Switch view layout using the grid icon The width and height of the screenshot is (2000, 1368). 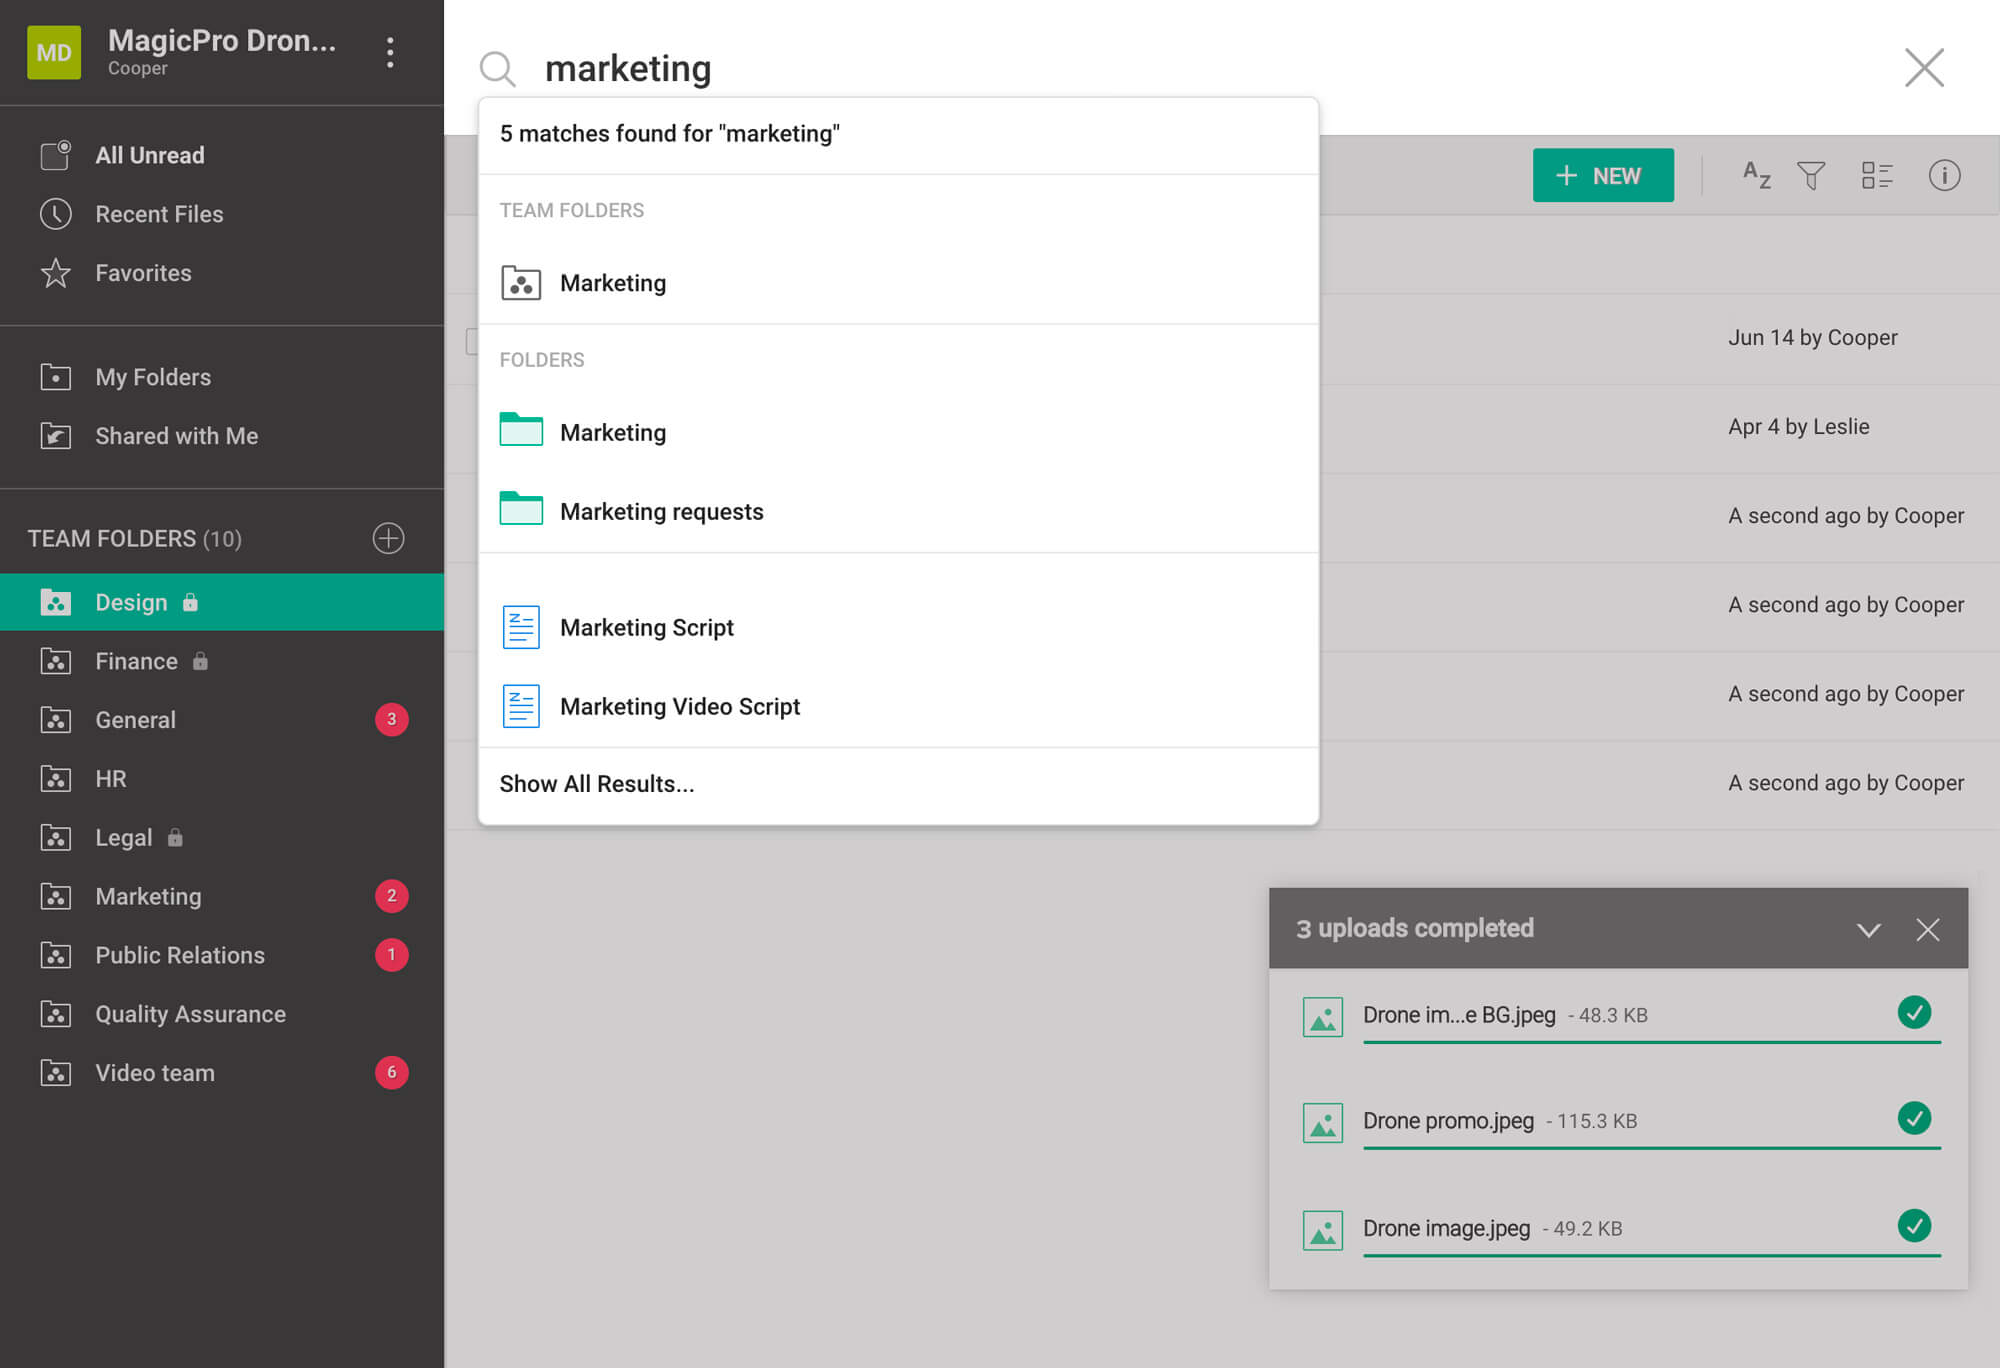click(x=1878, y=175)
